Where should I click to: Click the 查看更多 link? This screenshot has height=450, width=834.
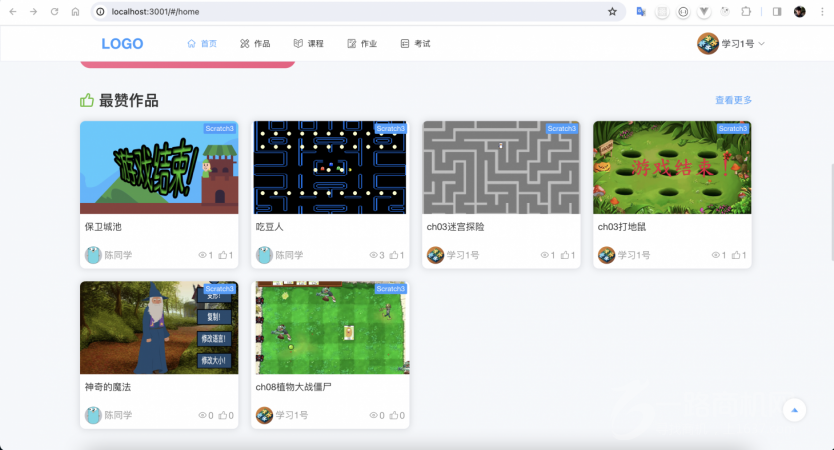[733, 100]
